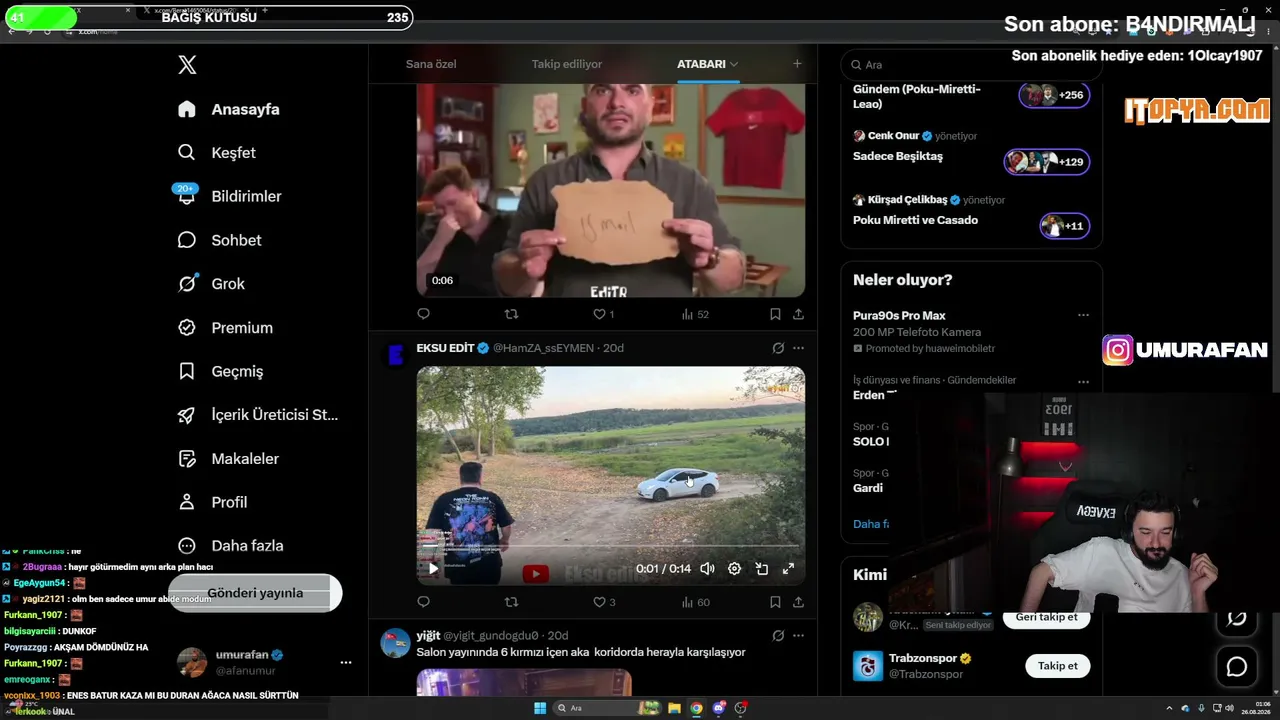Image resolution: width=1280 pixels, height=720 pixels.
Task: View analytics showing 52 views
Action: [x=695, y=314]
